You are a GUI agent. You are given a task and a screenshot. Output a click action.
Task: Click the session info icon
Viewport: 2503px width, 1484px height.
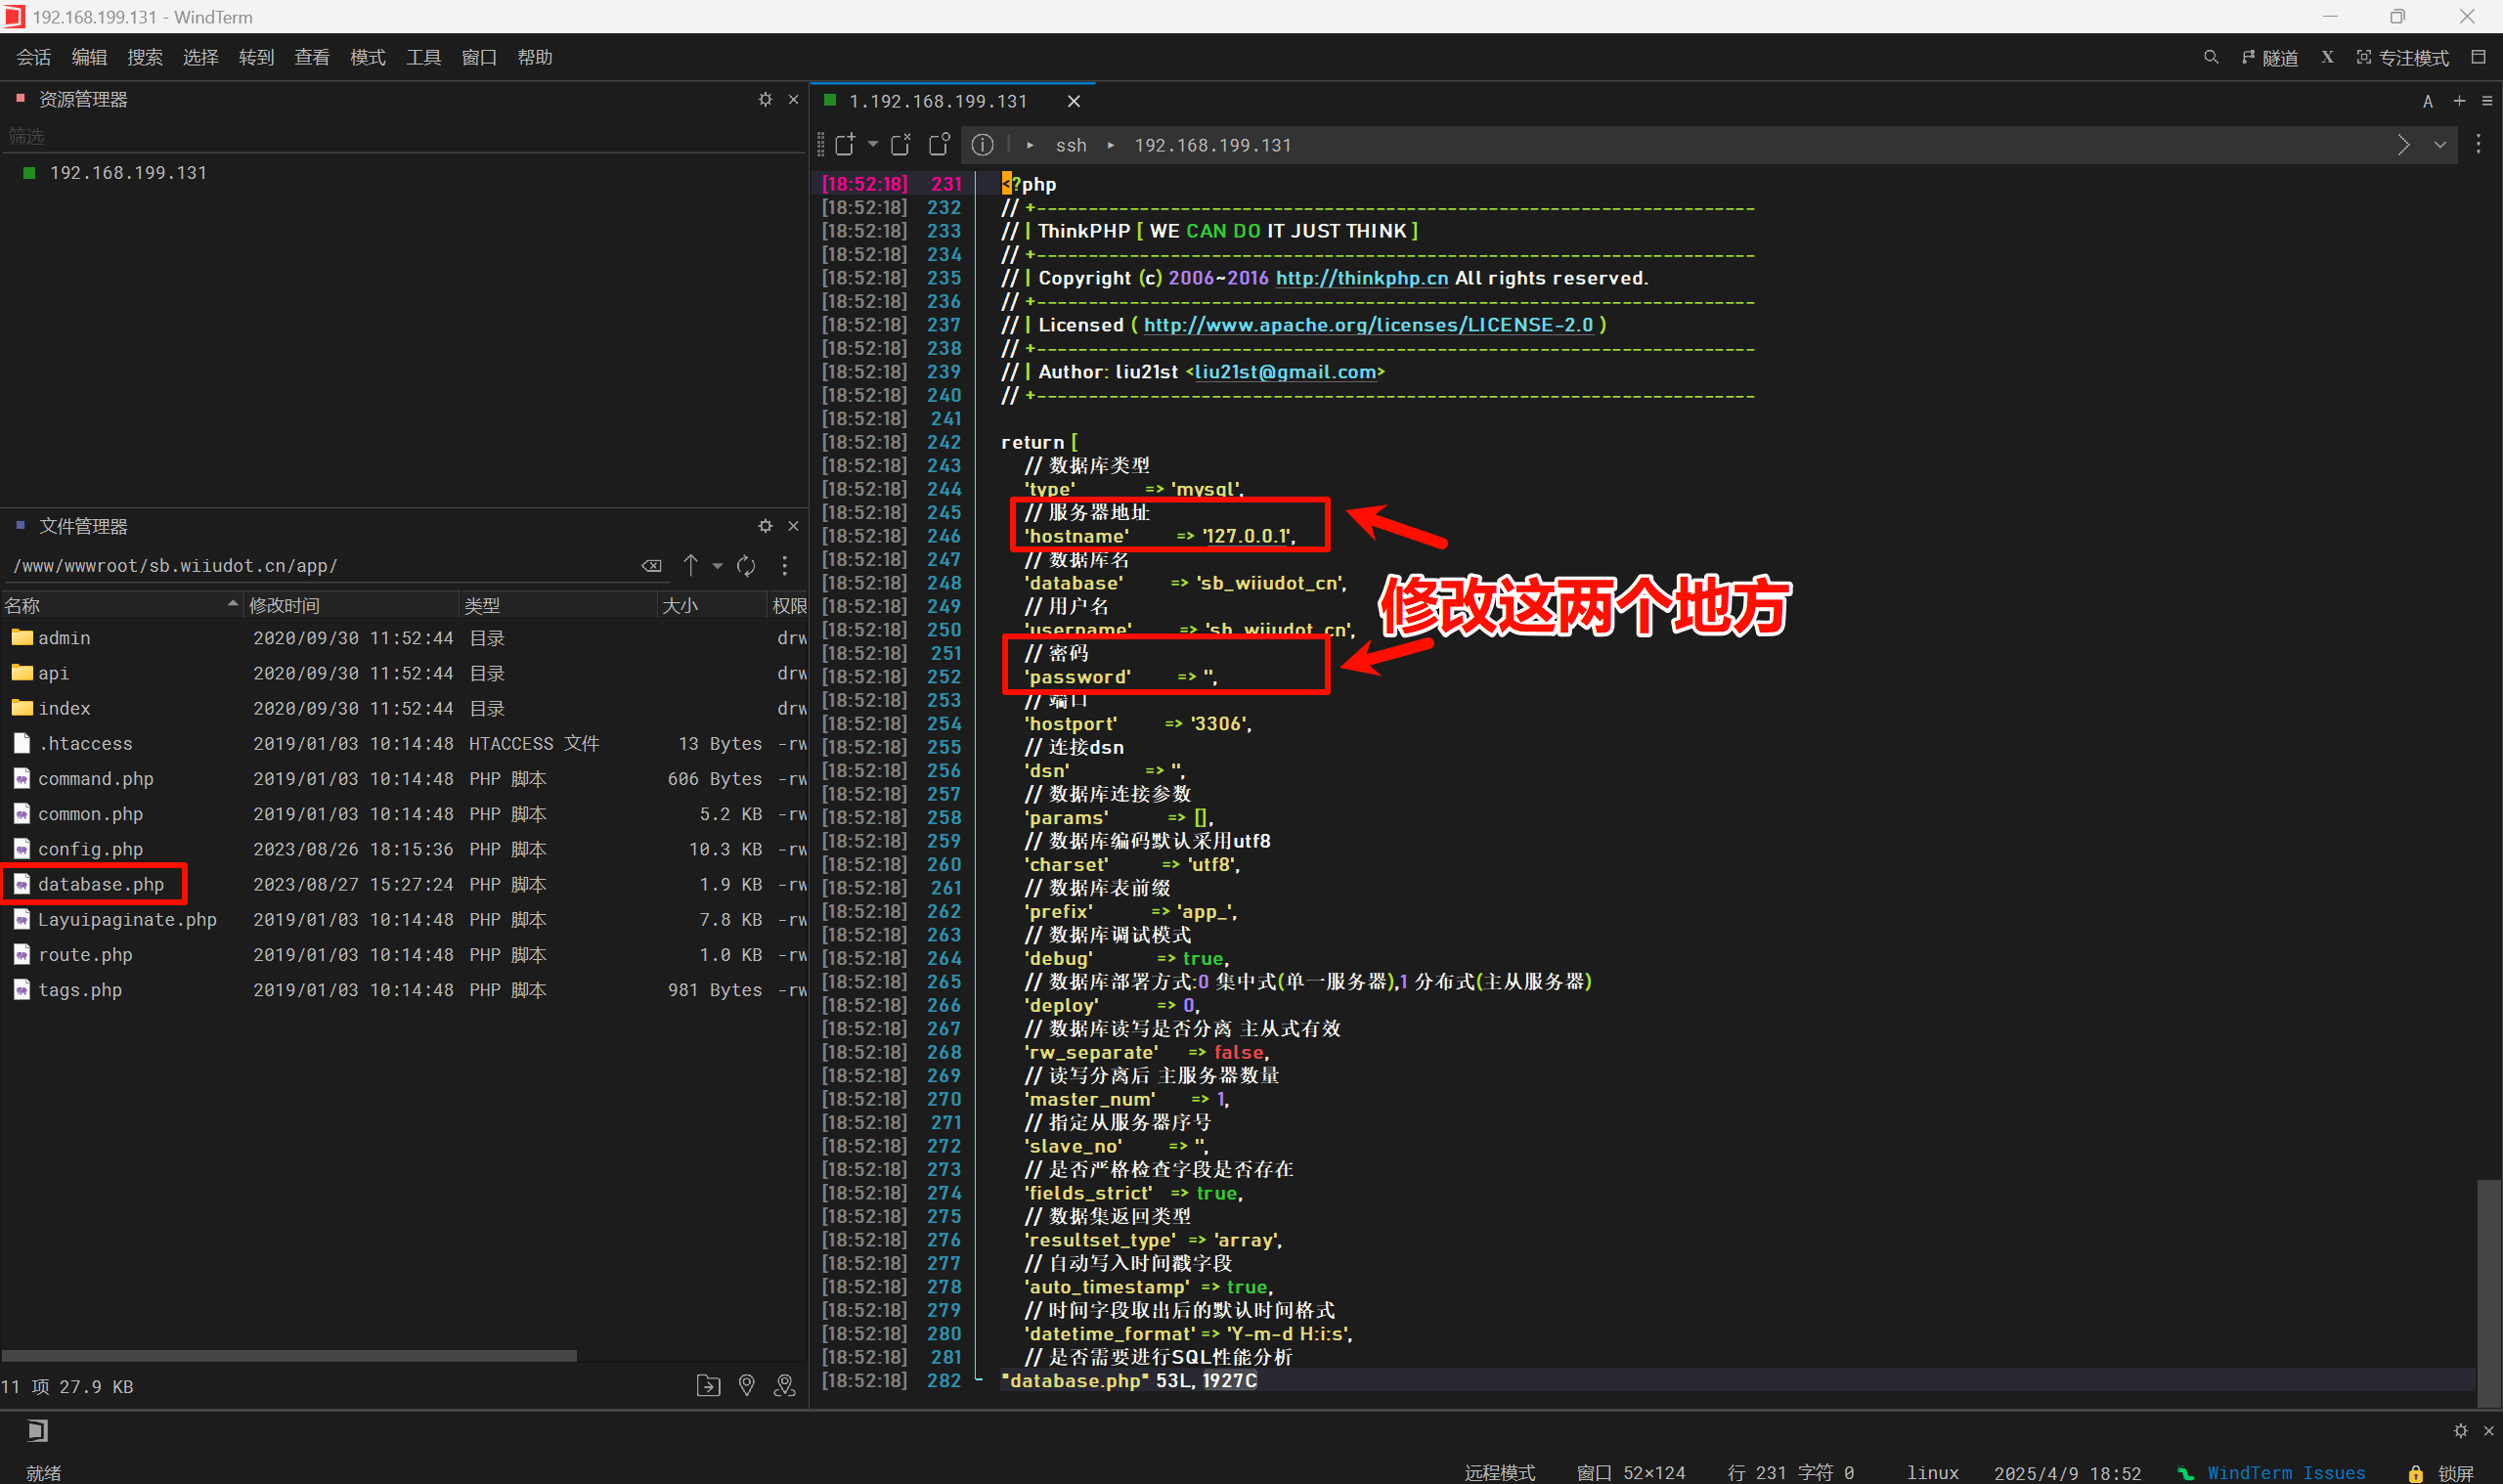[x=983, y=145]
